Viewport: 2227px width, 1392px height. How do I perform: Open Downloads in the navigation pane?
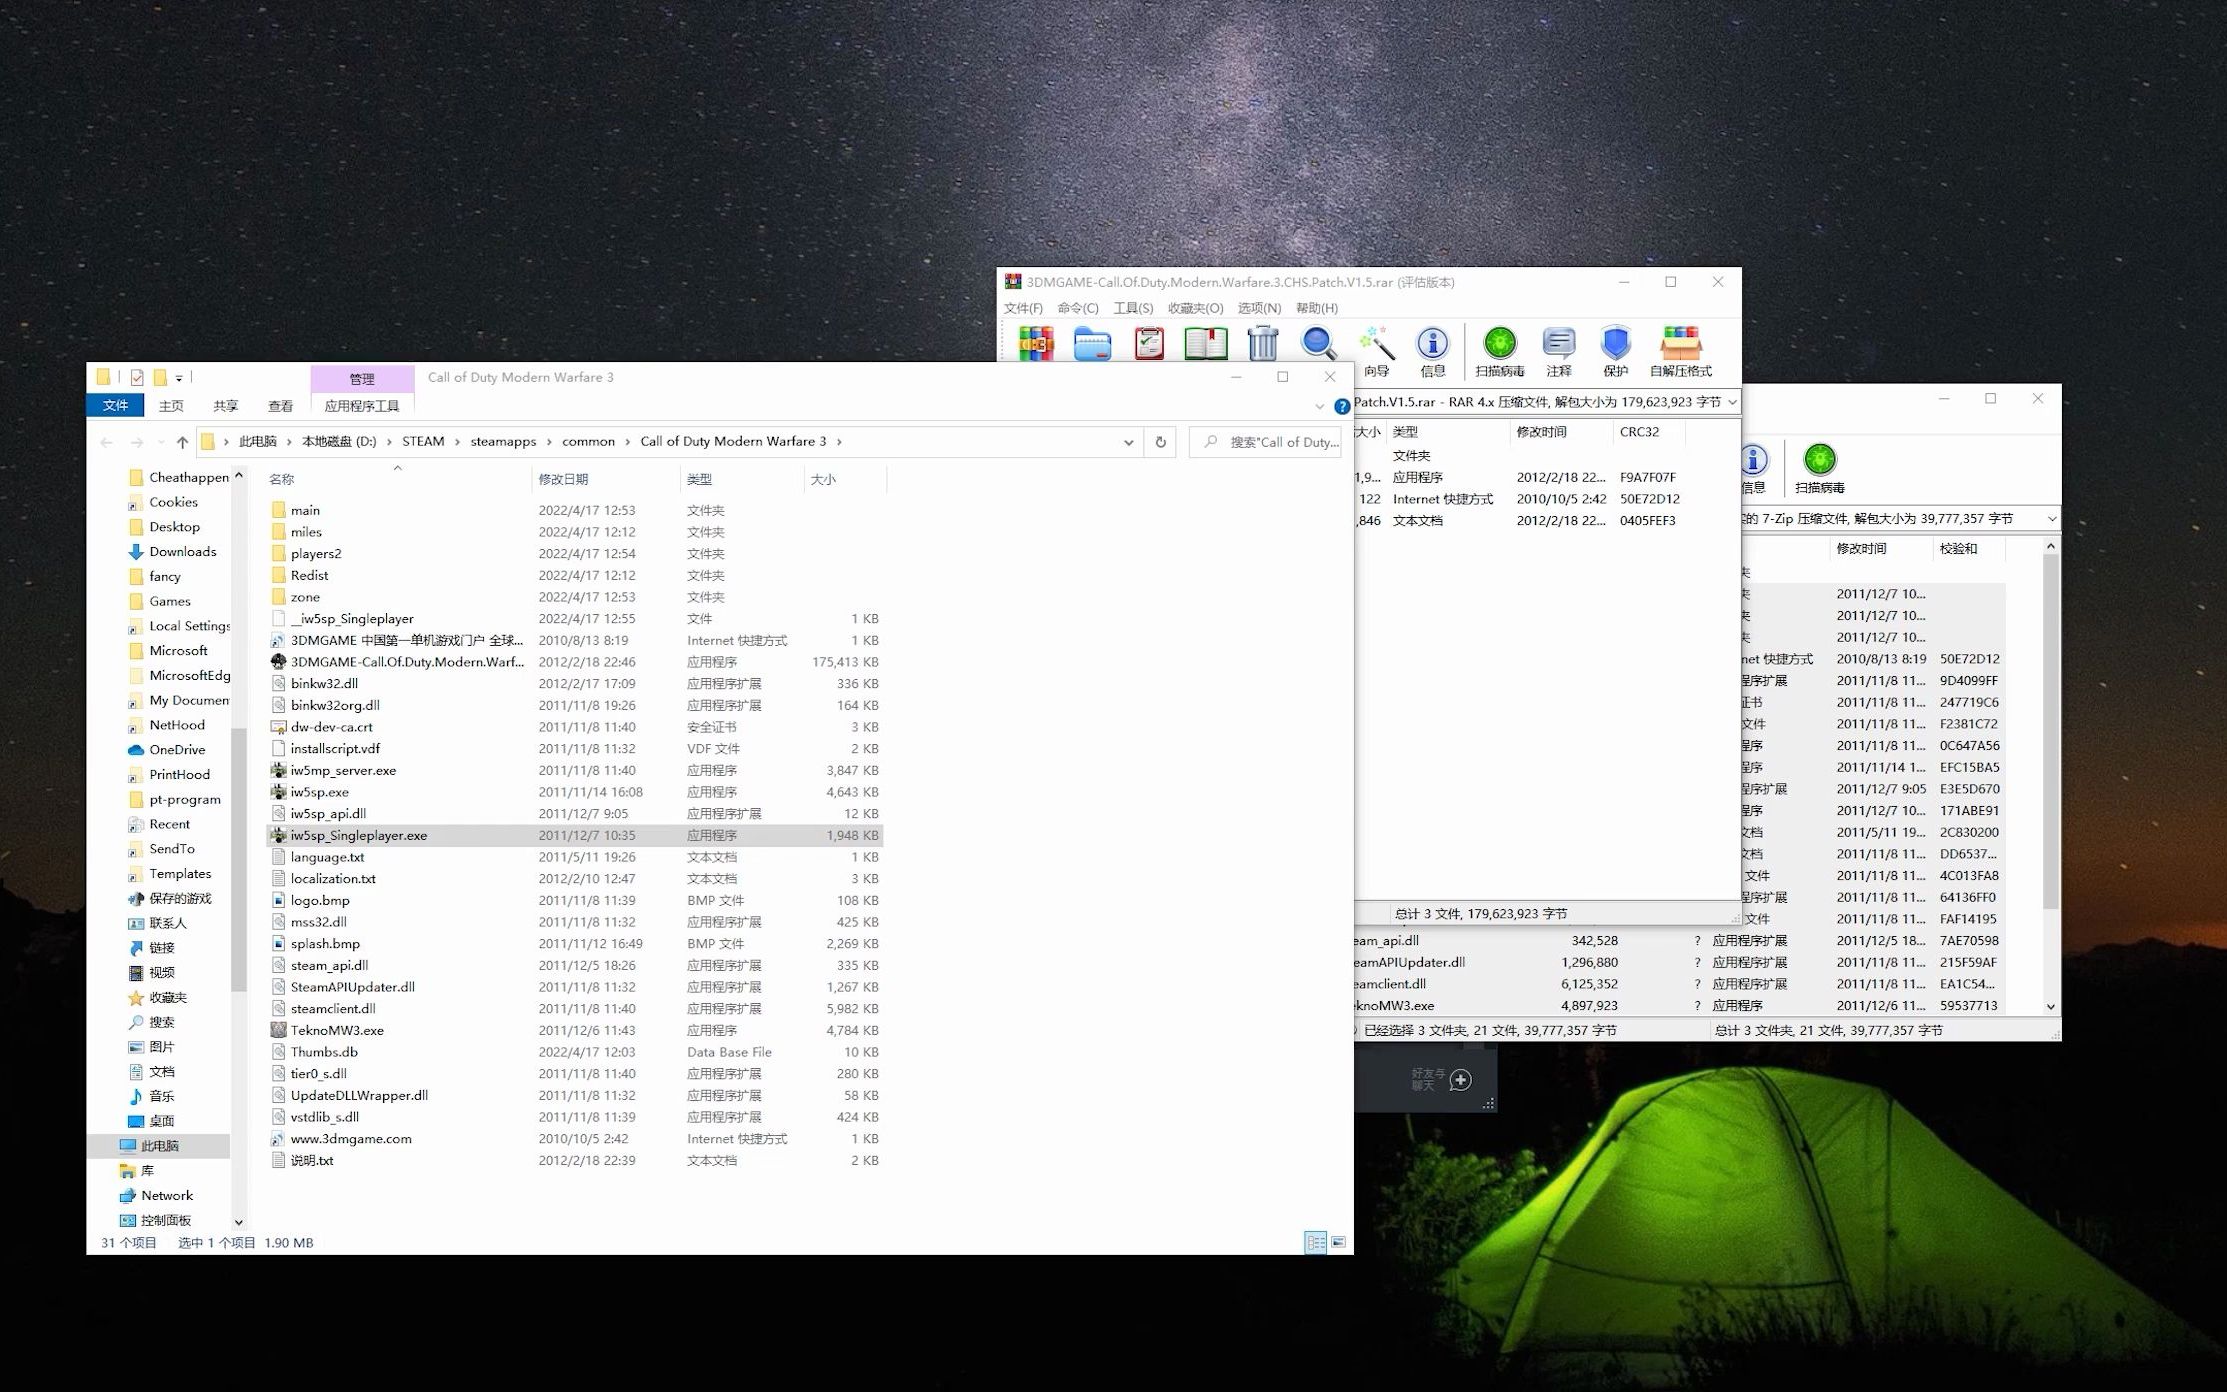click(182, 551)
